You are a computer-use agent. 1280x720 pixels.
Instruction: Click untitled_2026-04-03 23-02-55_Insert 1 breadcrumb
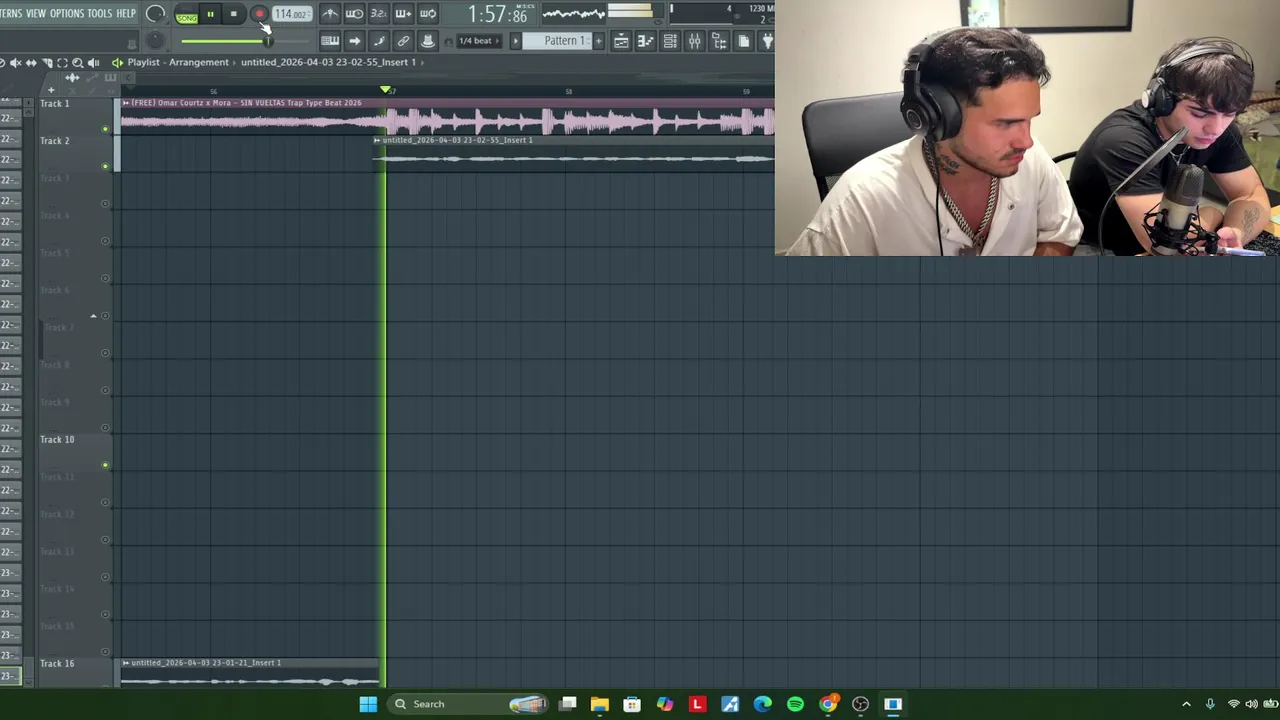pos(328,62)
